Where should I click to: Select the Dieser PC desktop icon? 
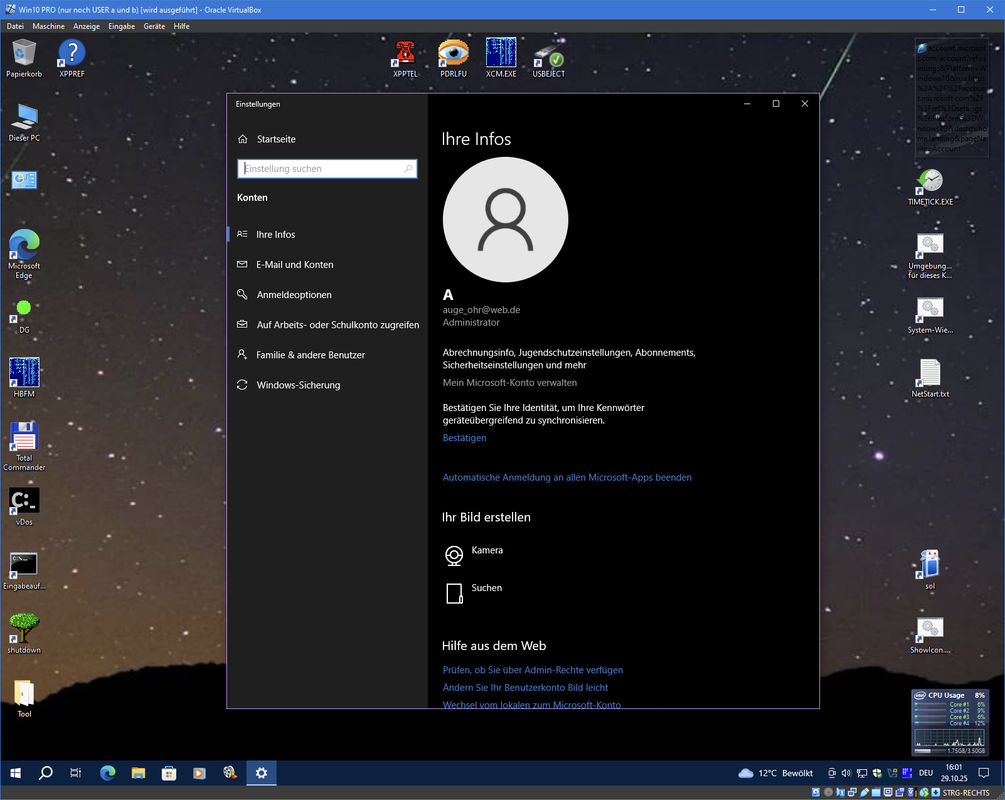click(x=24, y=122)
